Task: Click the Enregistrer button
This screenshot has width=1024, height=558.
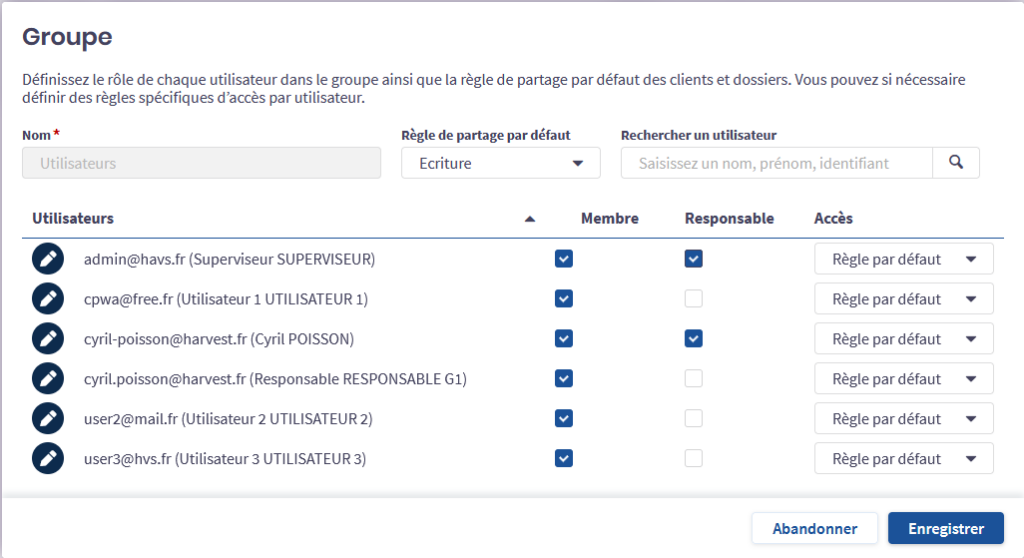Action: 945,529
